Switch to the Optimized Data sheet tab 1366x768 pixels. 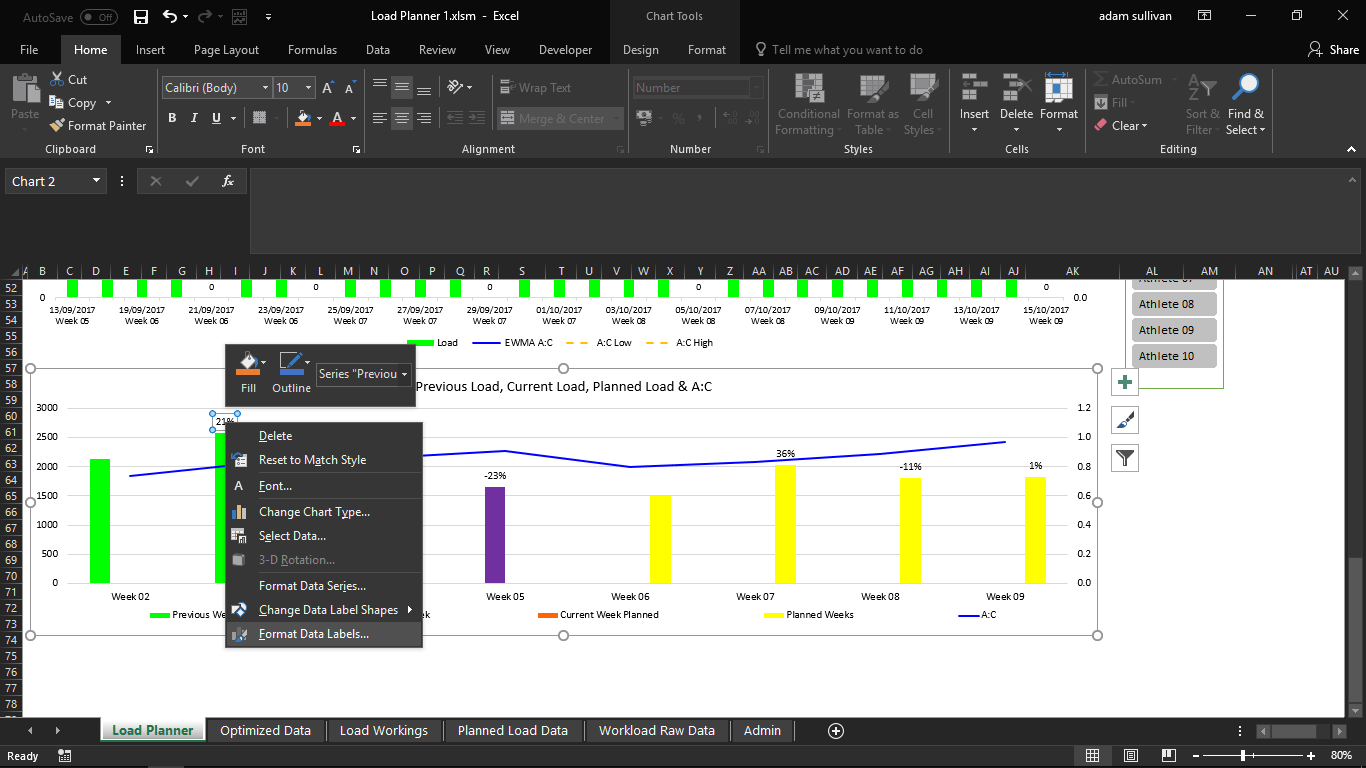click(265, 731)
